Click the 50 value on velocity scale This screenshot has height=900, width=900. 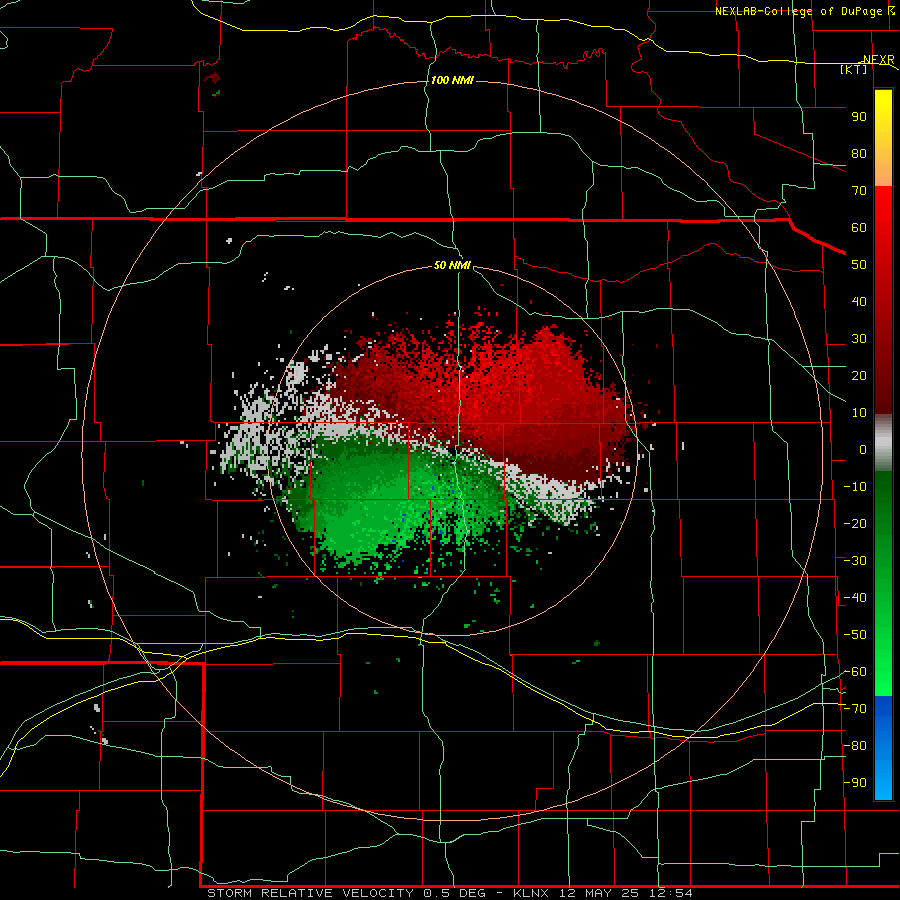coord(859,265)
